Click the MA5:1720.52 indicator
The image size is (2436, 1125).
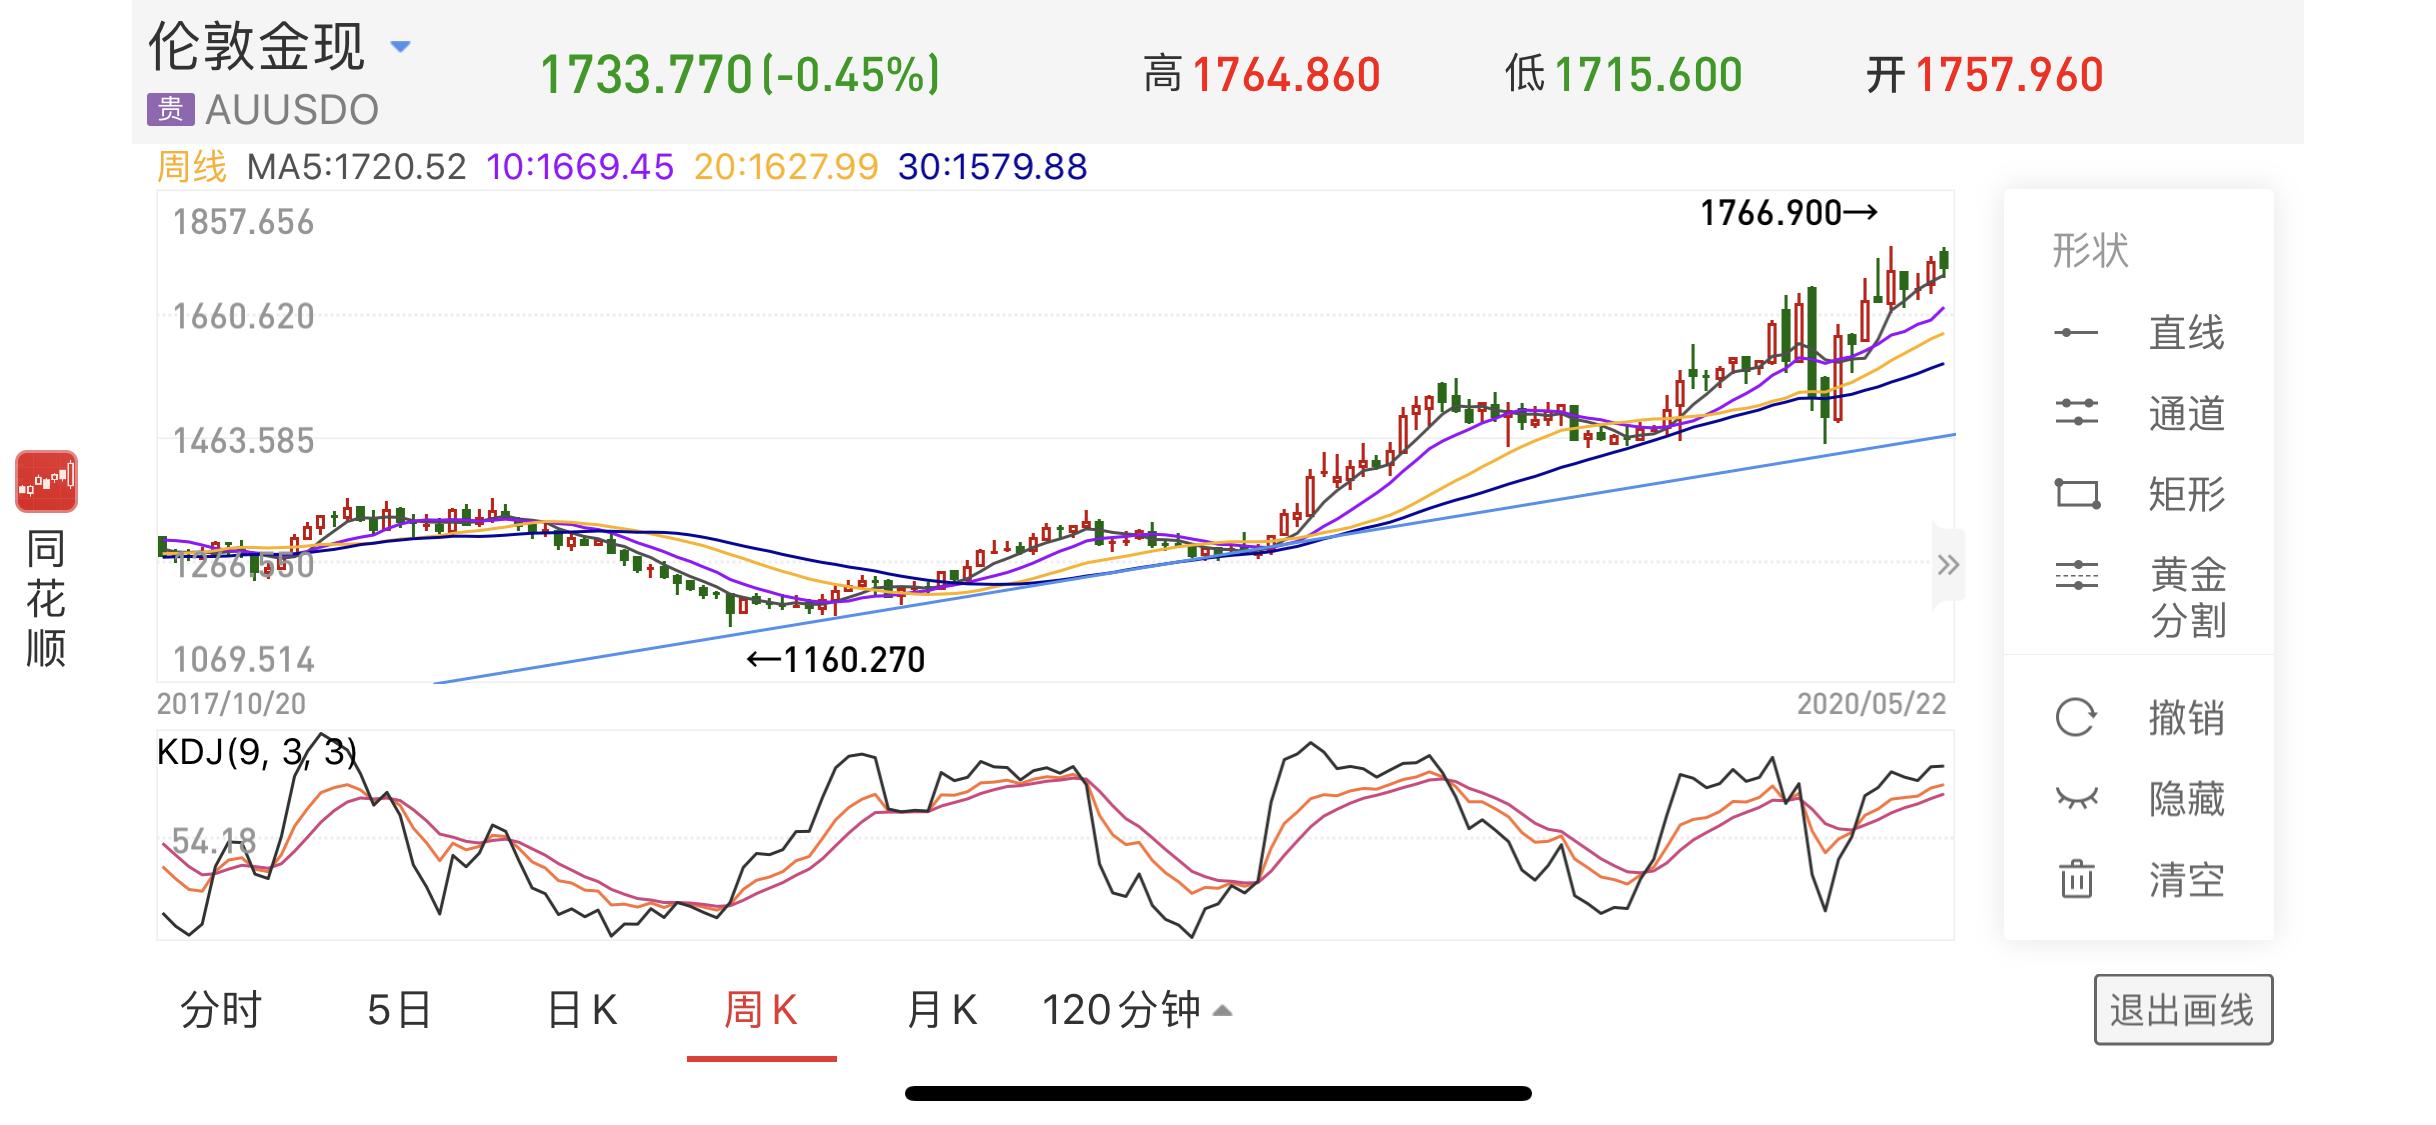coord(357,167)
